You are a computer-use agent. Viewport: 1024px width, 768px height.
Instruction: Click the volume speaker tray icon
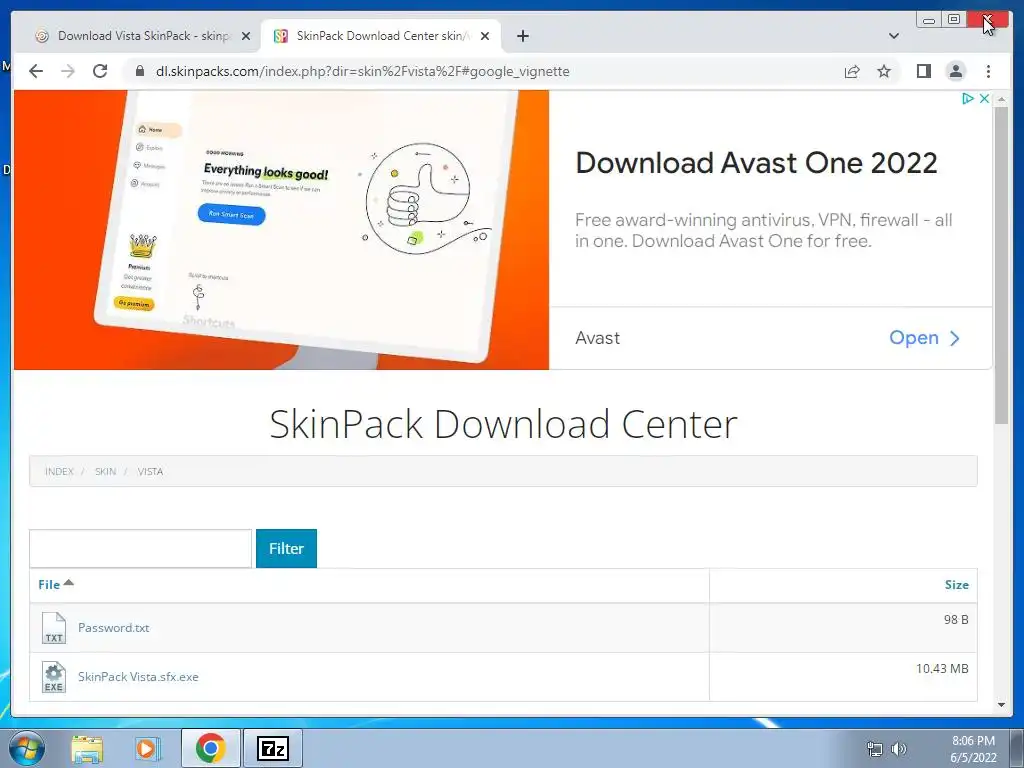click(899, 748)
